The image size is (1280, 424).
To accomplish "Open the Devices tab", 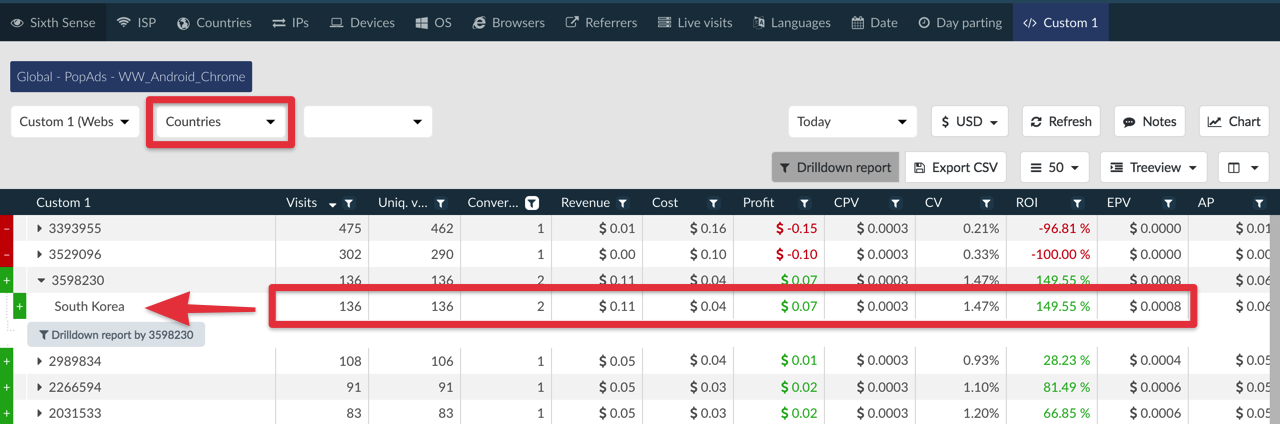I will [362, 22].
